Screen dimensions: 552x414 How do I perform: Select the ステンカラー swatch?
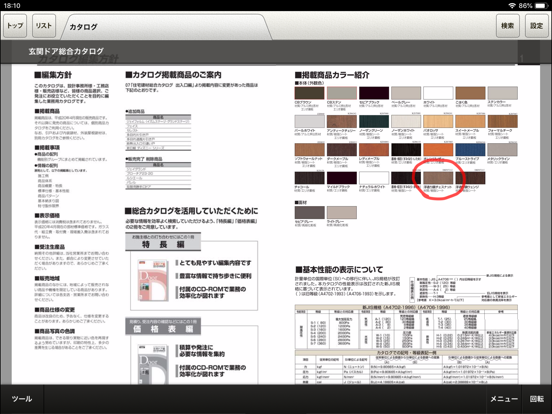coord(503,93)
